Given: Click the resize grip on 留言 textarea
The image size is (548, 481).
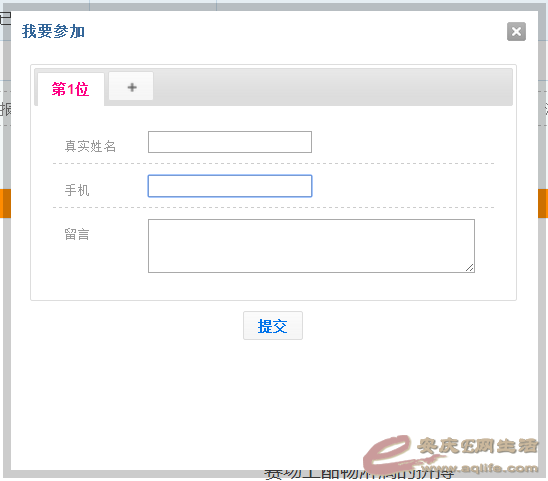Looking at the screenshot, I should pos(469,268).
